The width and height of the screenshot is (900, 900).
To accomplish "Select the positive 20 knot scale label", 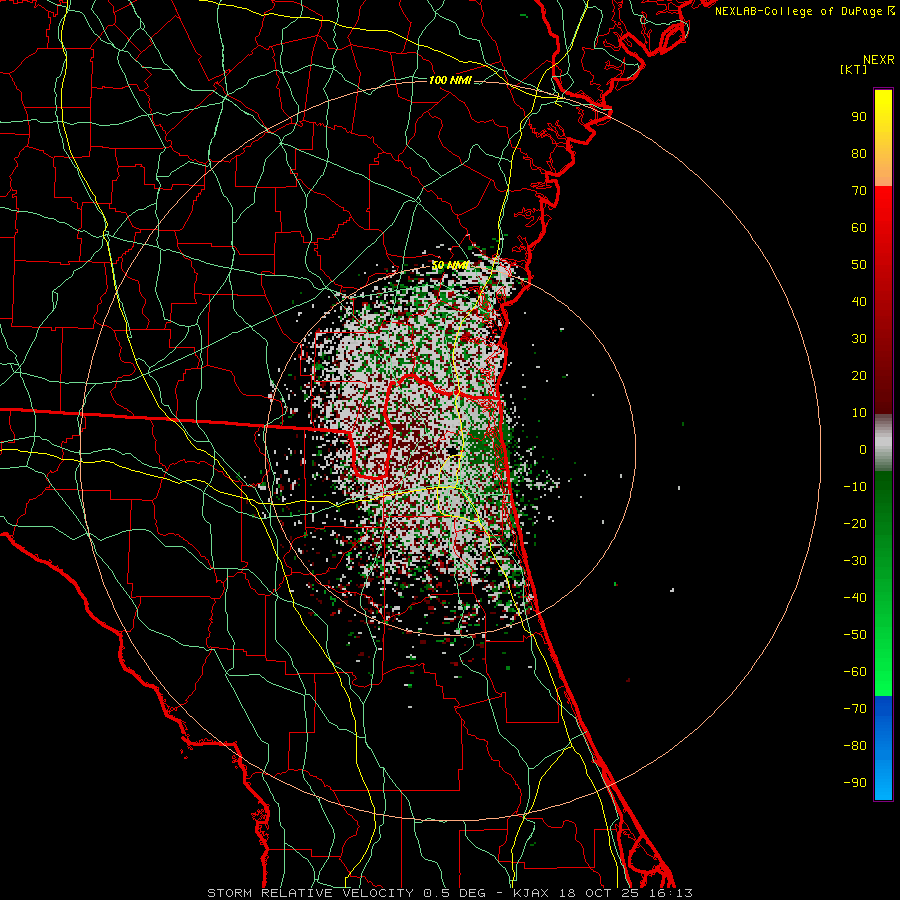I will click(x=859, y=376).
